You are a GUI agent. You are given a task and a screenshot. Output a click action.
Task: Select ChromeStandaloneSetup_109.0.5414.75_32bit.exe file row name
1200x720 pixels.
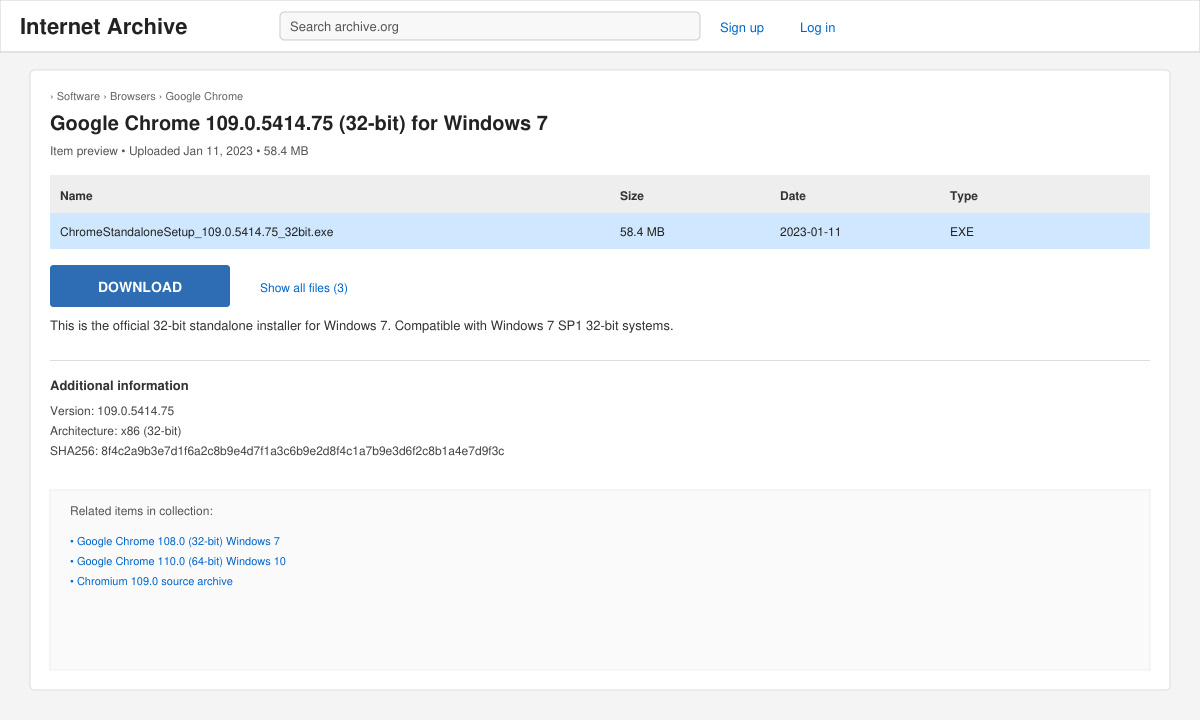point(197,231)
